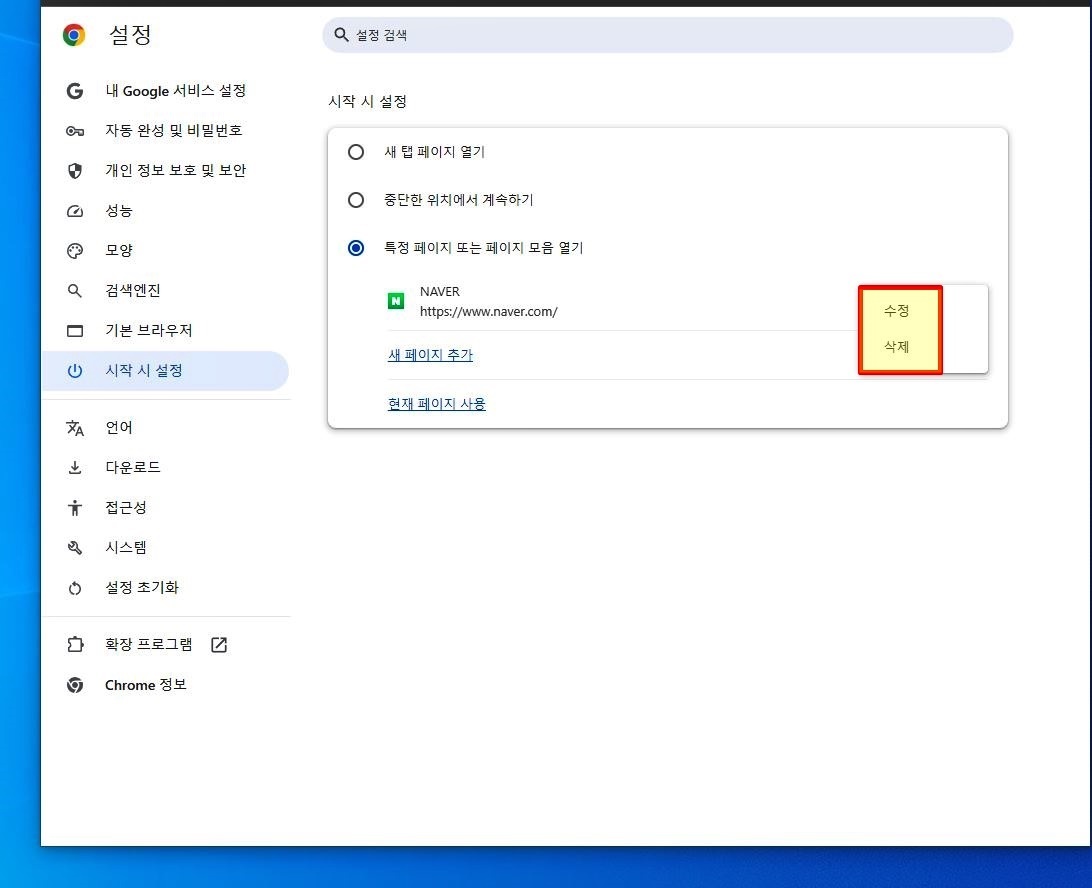This screenshot has width=1092, height=888.
Task: Click the Google G icon in sidebar
Action: coord(75,91)
